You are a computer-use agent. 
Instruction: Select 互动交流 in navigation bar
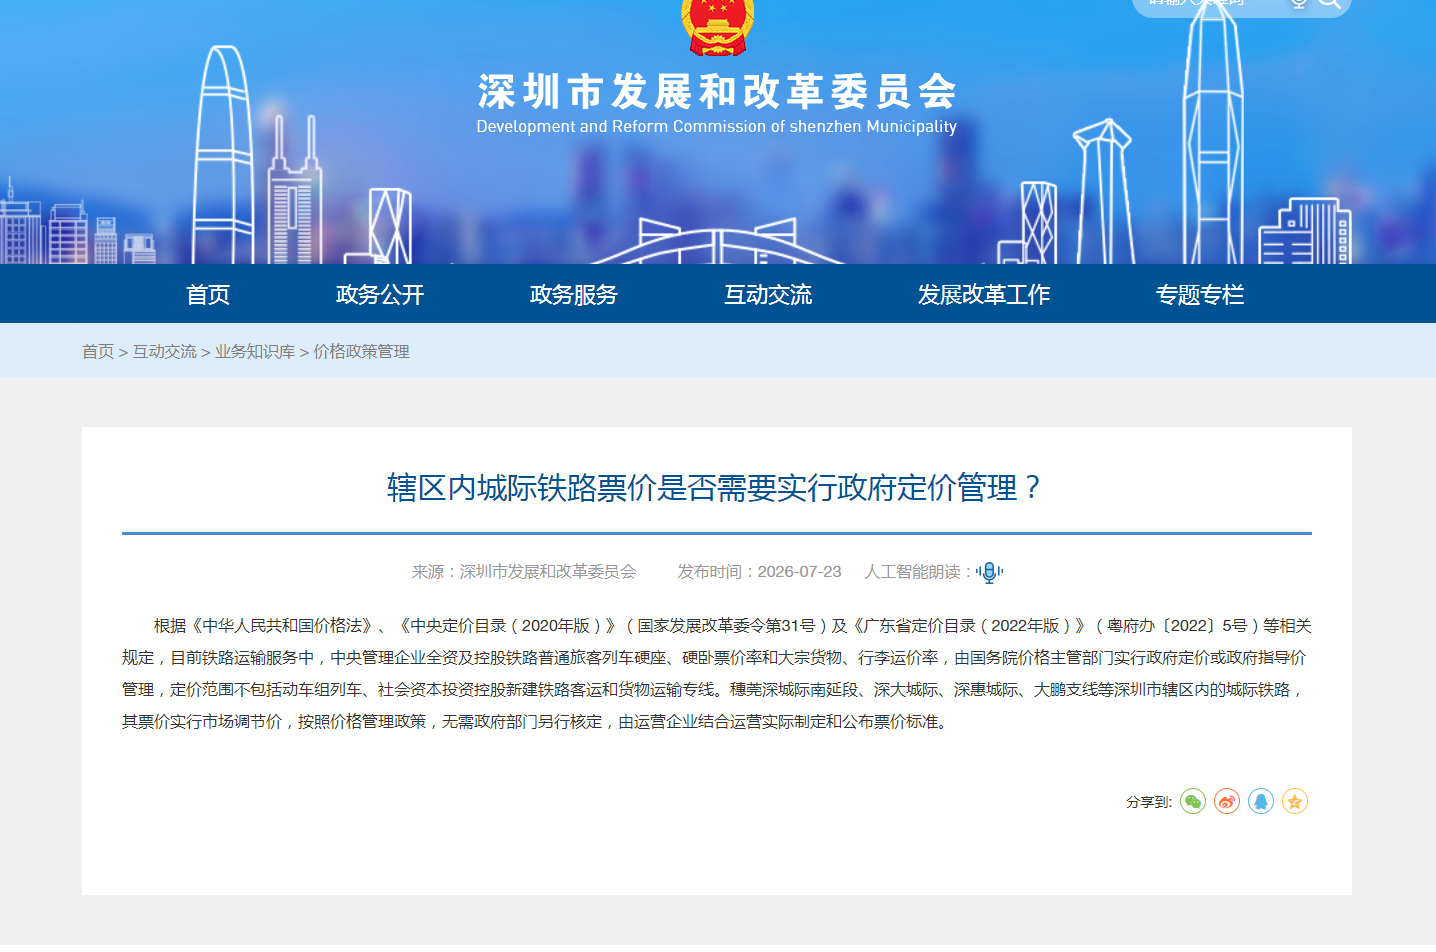click(768, 294)
